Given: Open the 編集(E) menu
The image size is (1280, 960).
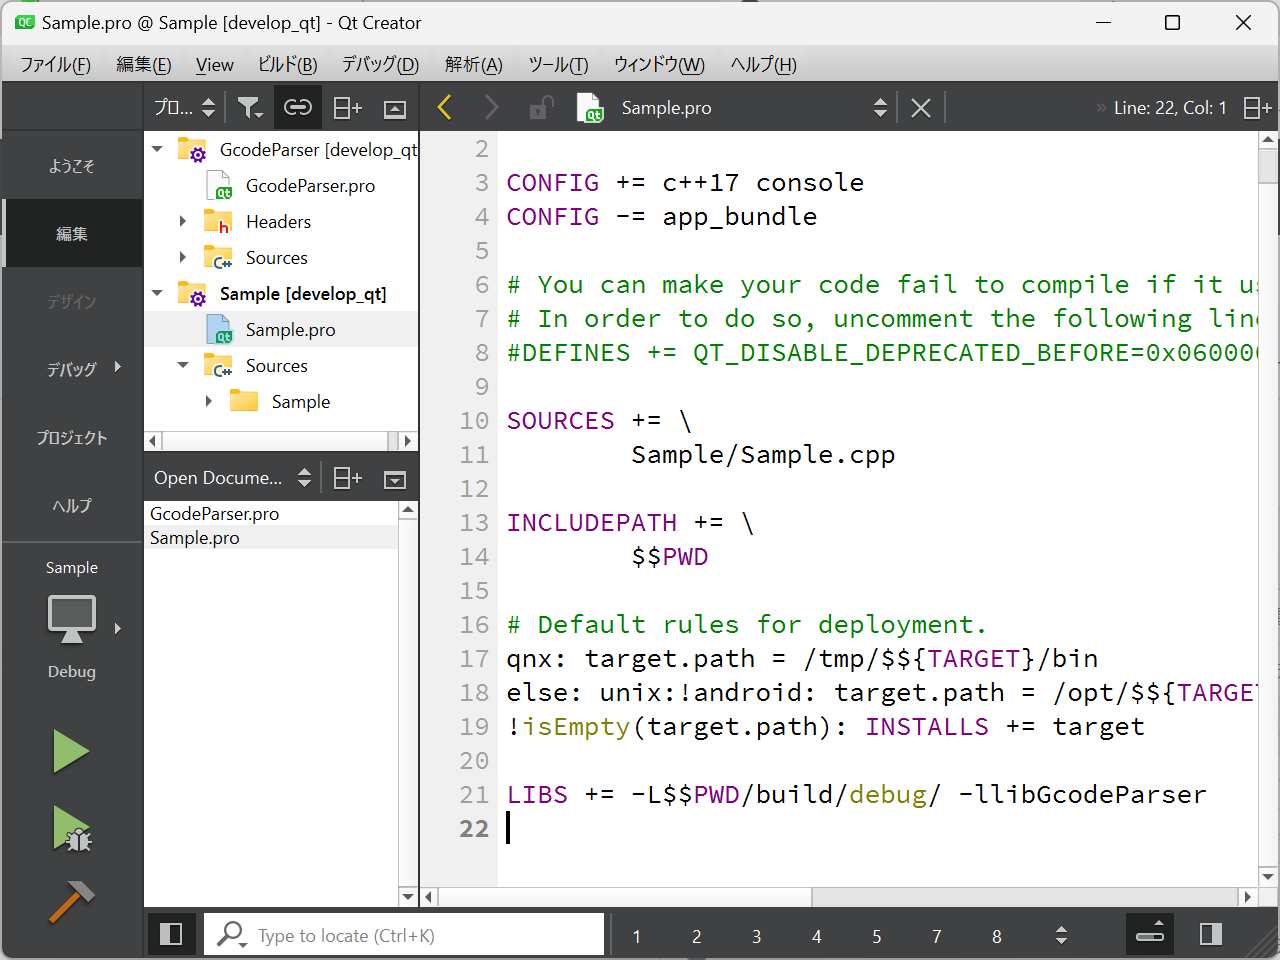Looking at the screenshot, I should coord(144,64).
